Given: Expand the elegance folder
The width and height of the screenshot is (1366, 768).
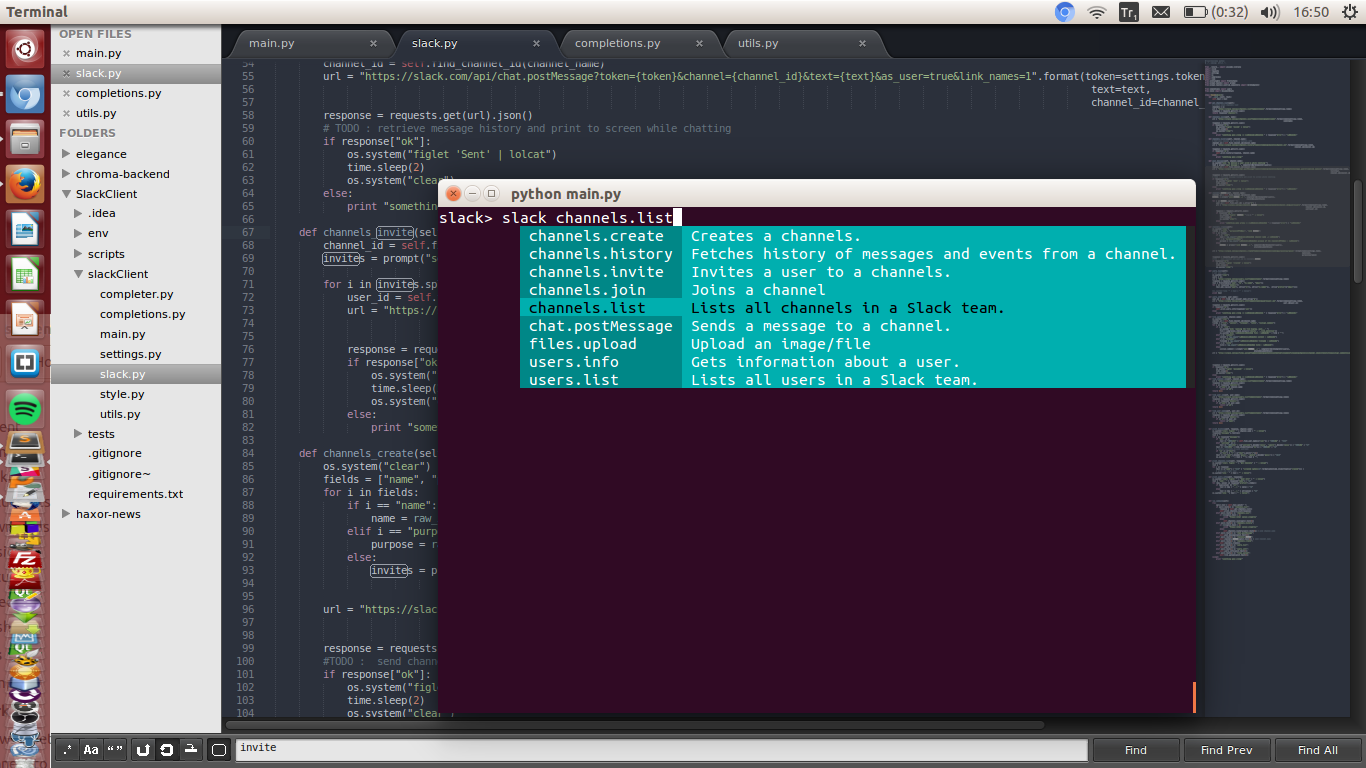Looking at the screenshot, I should pyautogui.click(x=66, y=154).
